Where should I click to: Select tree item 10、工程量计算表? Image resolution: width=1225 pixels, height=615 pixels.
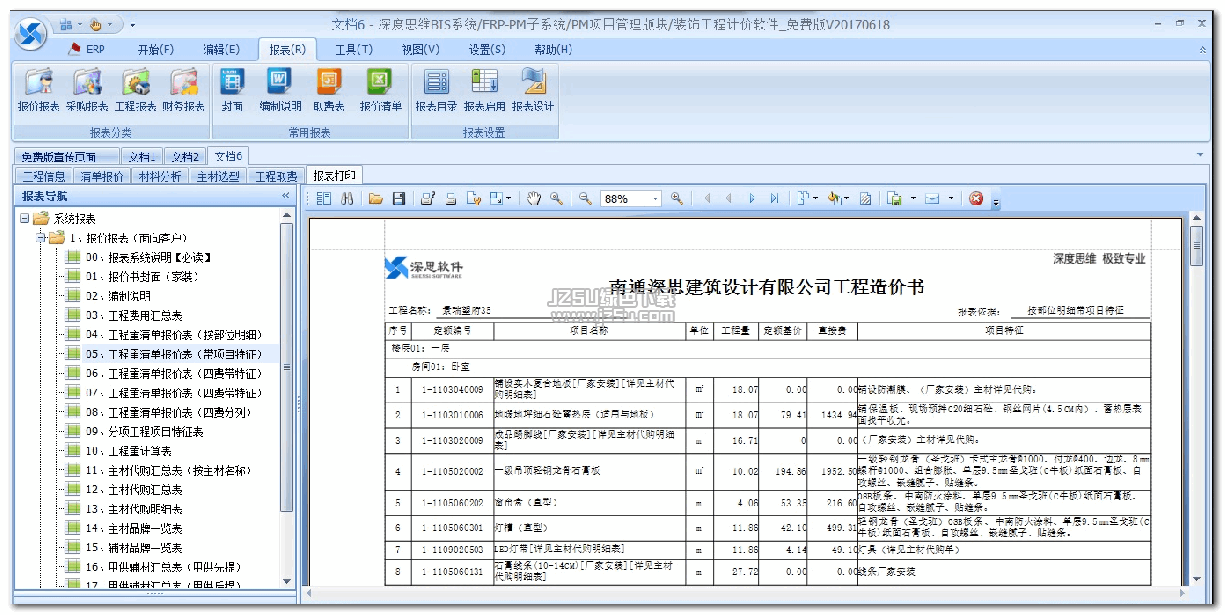121,451
